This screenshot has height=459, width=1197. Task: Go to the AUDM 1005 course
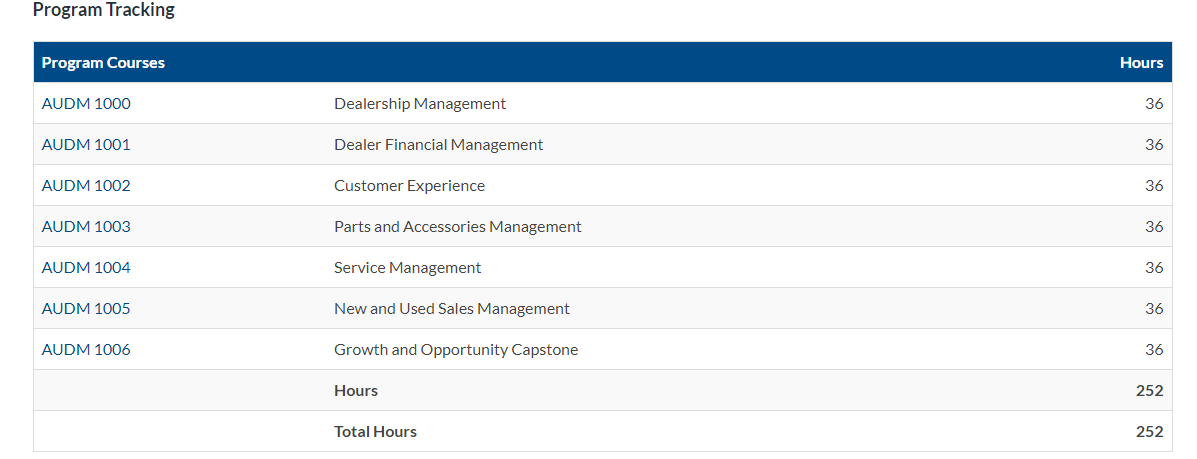coord(86,309)
